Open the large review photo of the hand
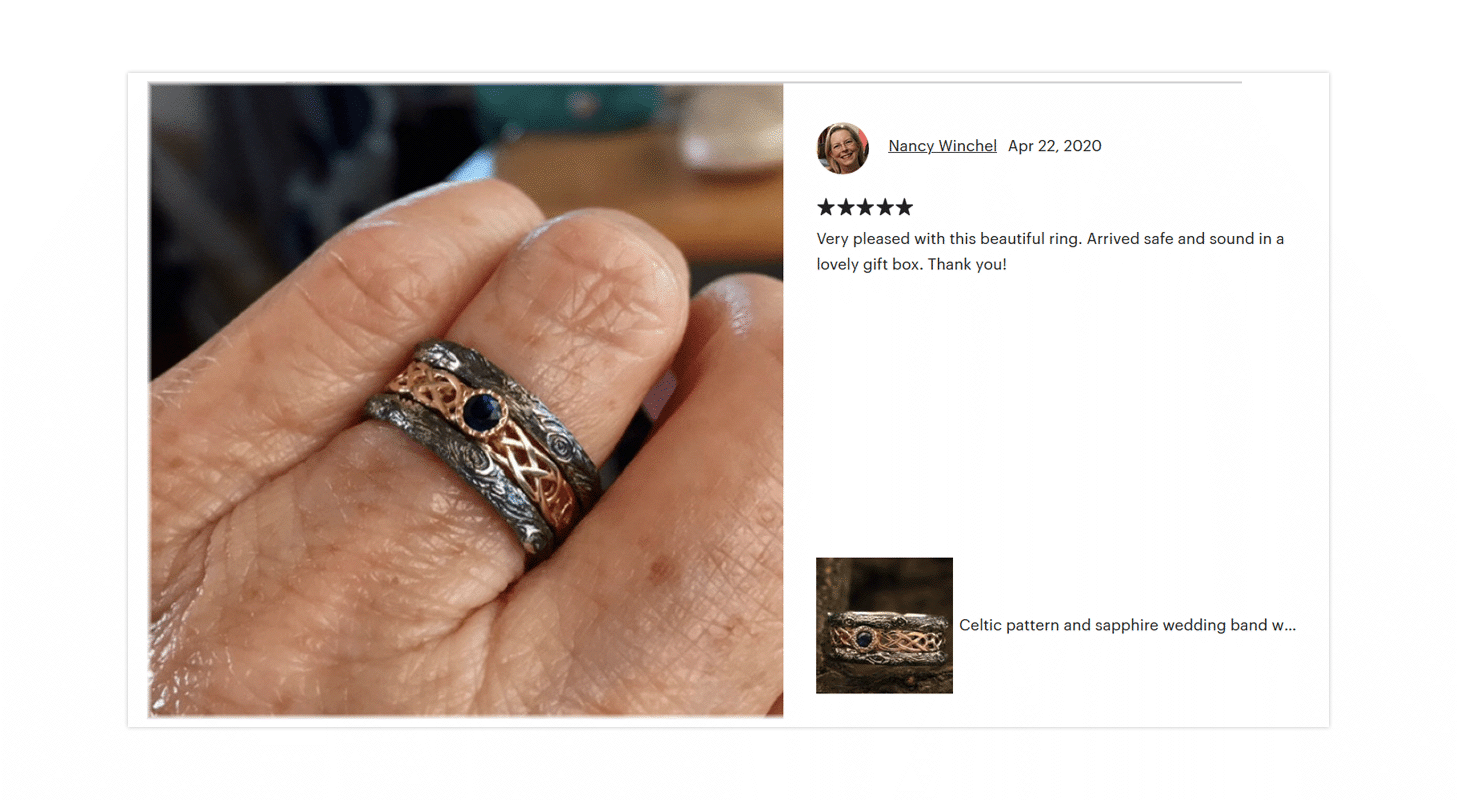This screenshot has height=800, width=1458. [x=466, y=400]
